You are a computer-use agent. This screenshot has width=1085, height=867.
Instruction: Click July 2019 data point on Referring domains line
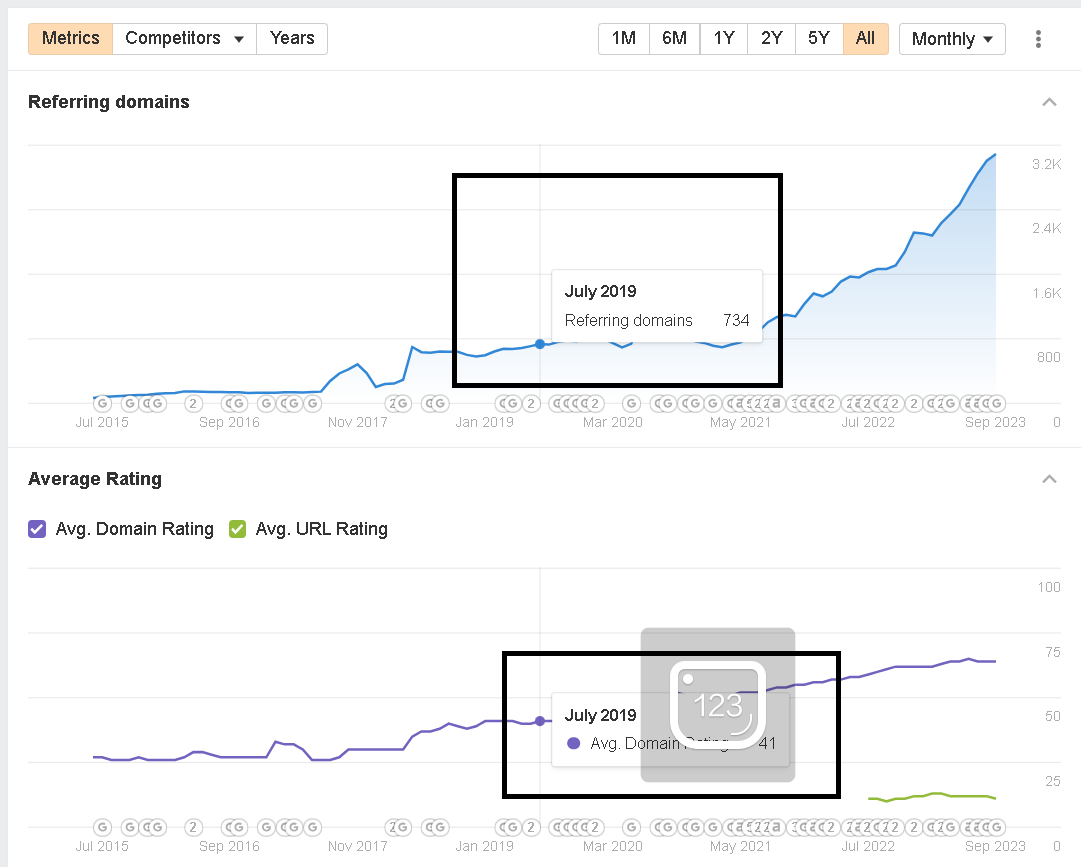point(540,344)
